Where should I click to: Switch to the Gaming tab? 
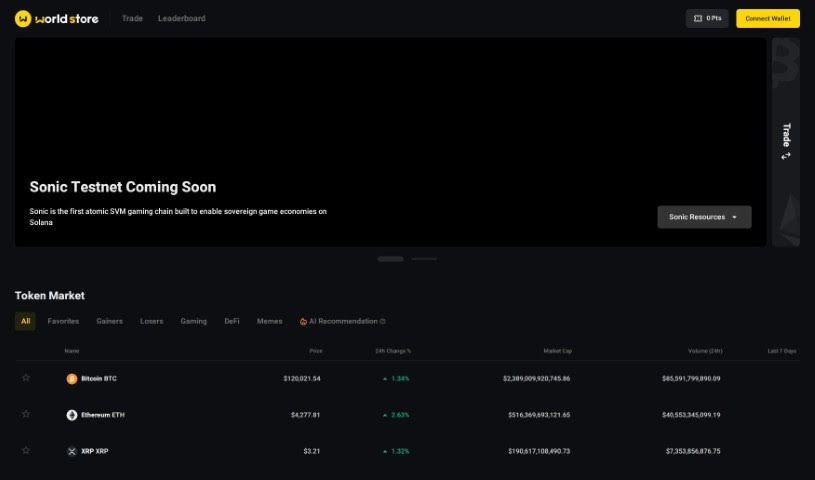(193, 321)
